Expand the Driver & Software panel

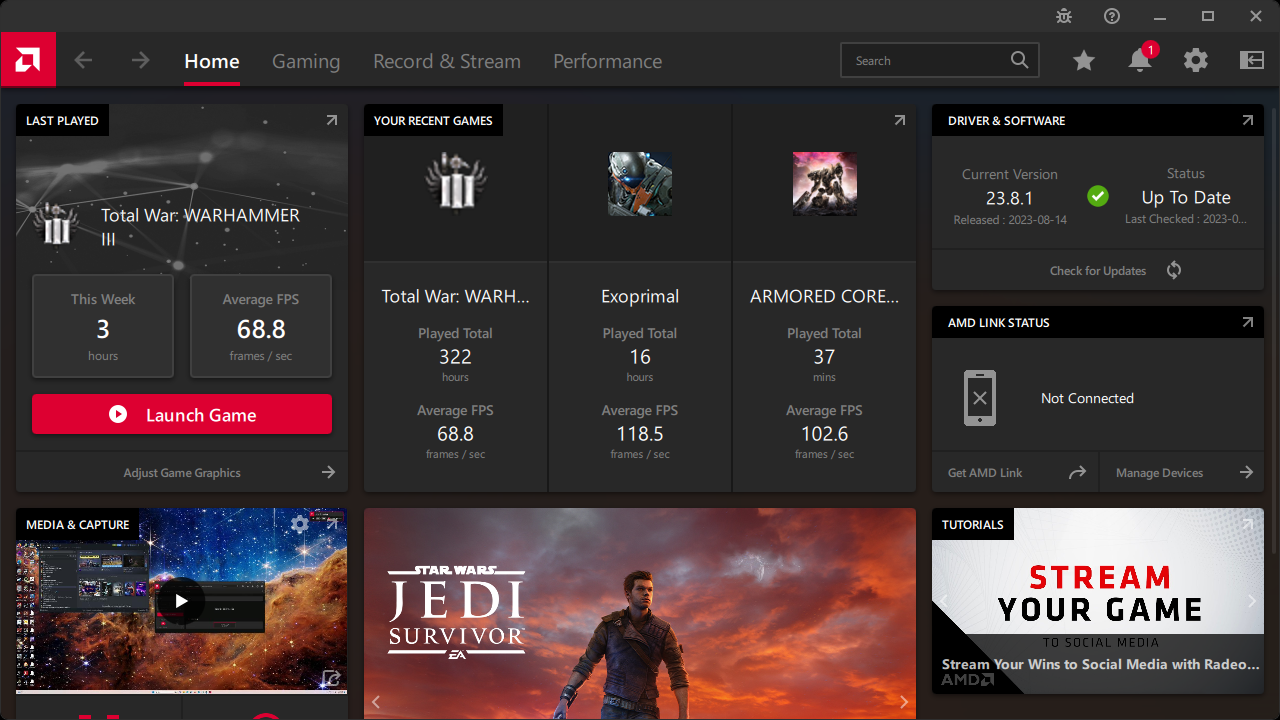pos(1248,120)
